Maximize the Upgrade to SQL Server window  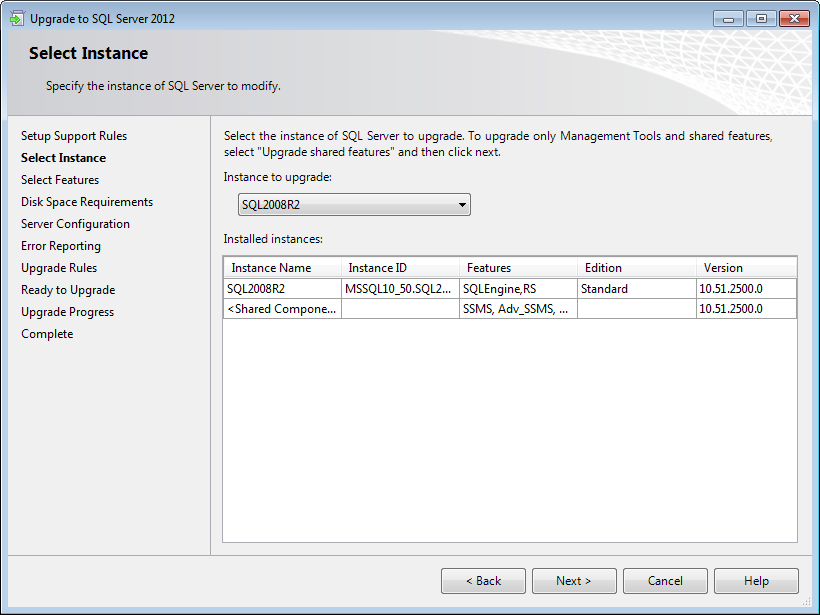[761, 19]
